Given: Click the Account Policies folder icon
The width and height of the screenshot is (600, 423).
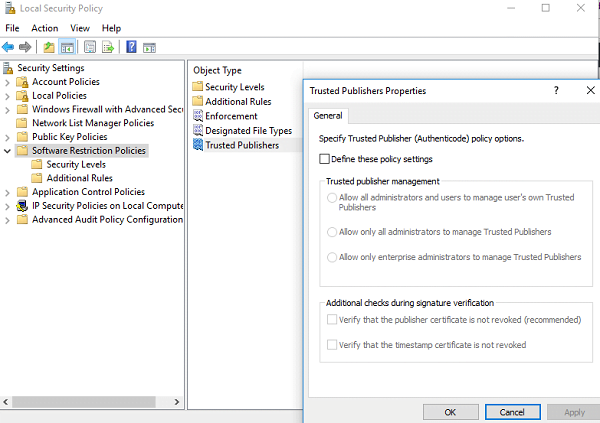Looking at the screenshot, I should click(23, 82).
